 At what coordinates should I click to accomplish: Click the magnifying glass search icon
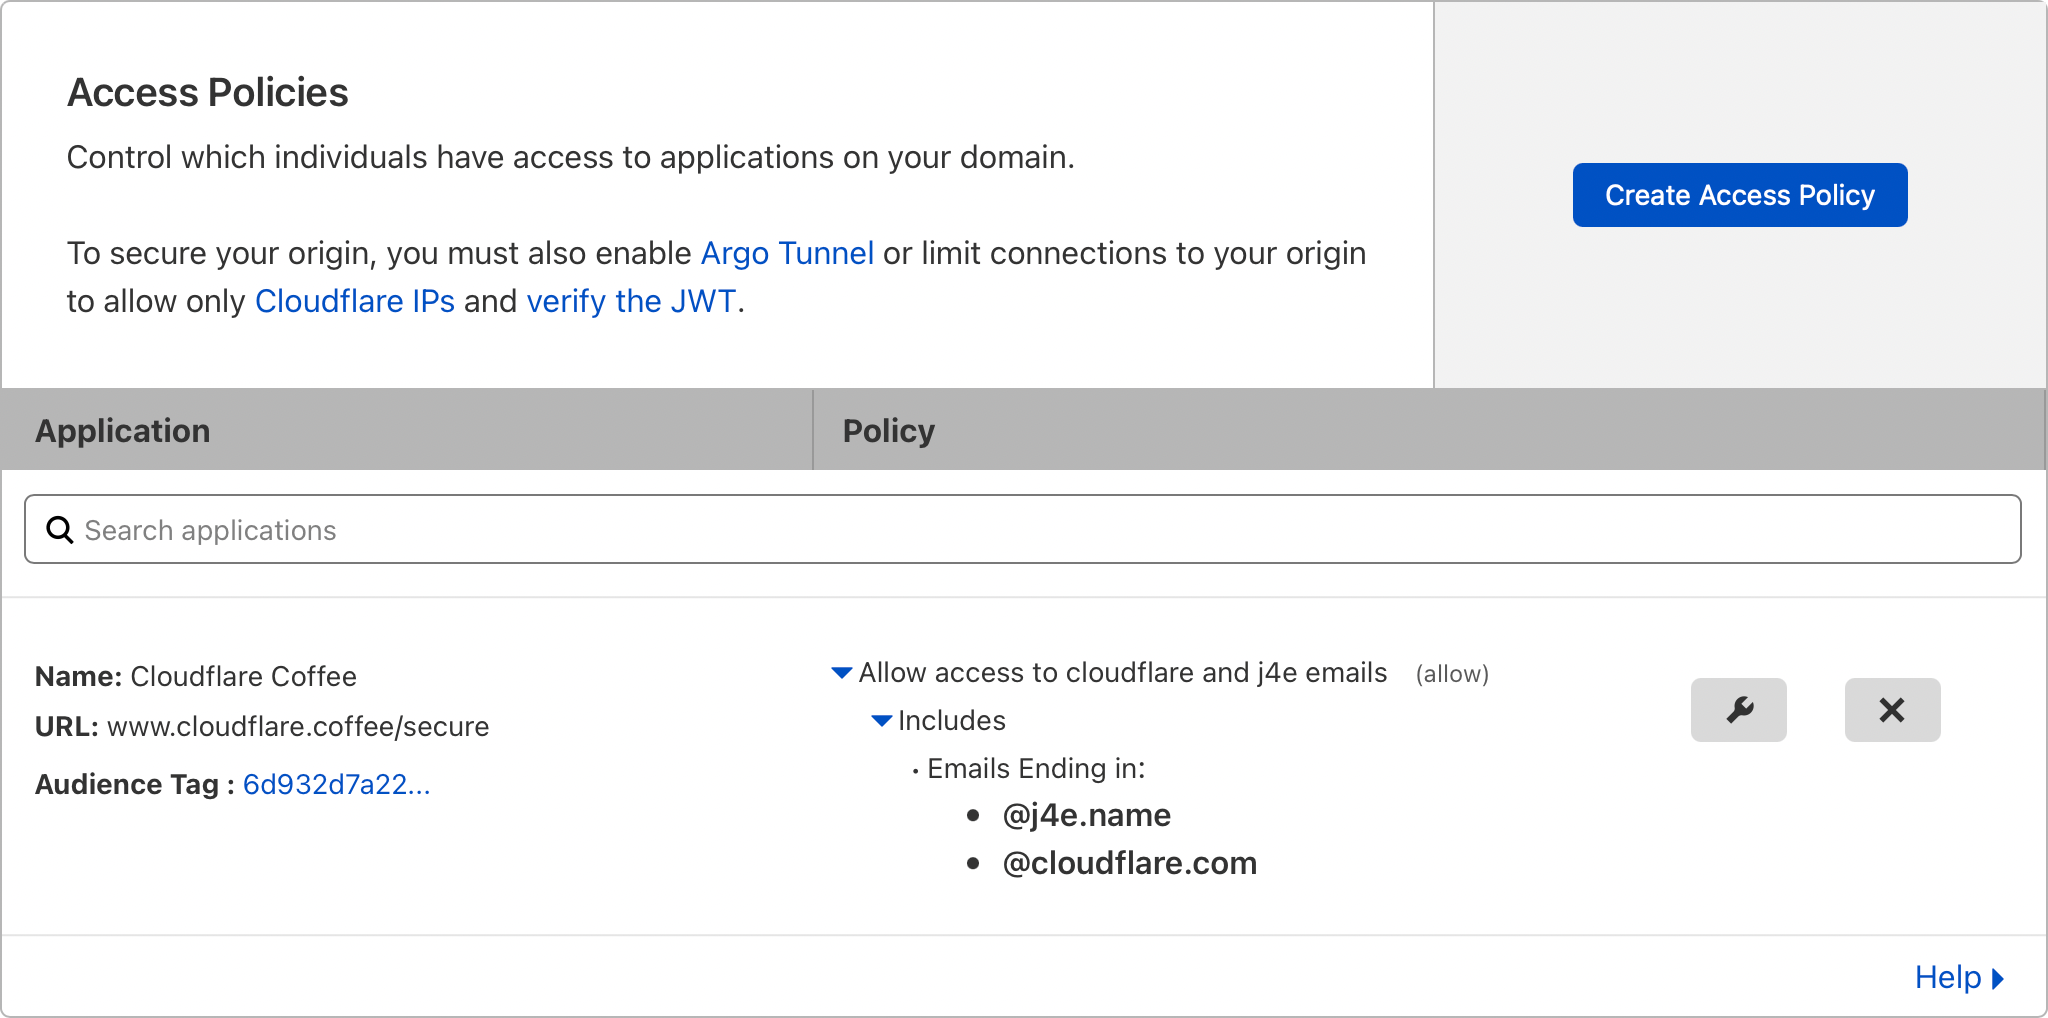point(59,529)
